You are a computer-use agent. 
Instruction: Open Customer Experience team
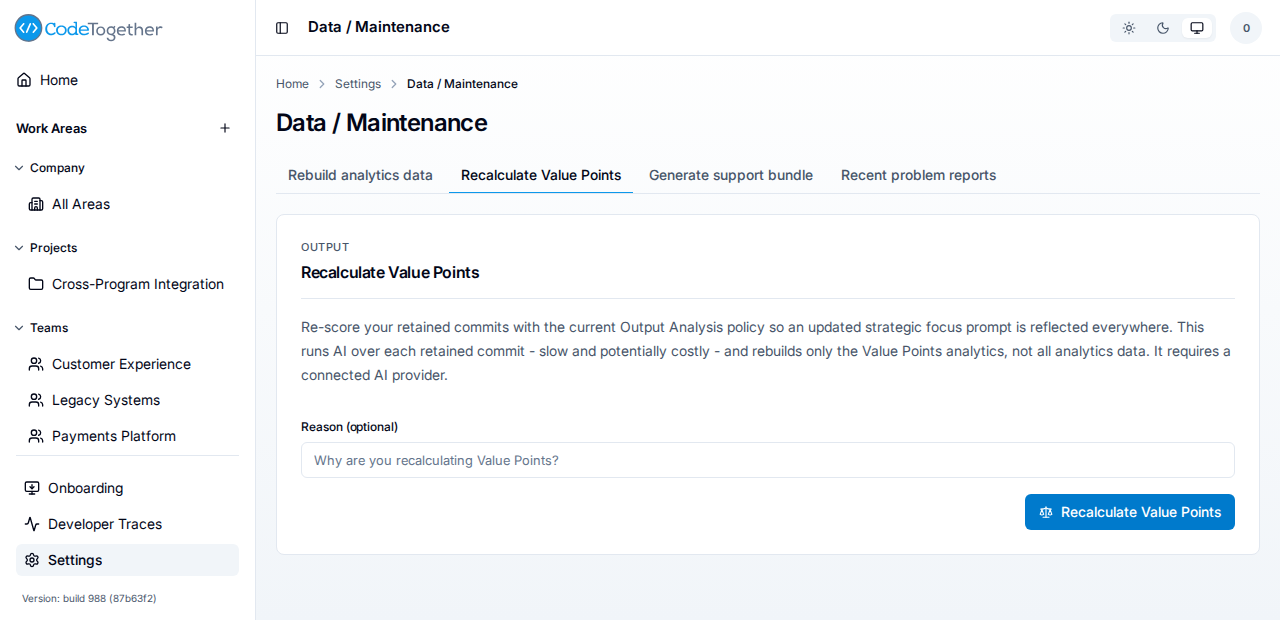click(127, 364)
